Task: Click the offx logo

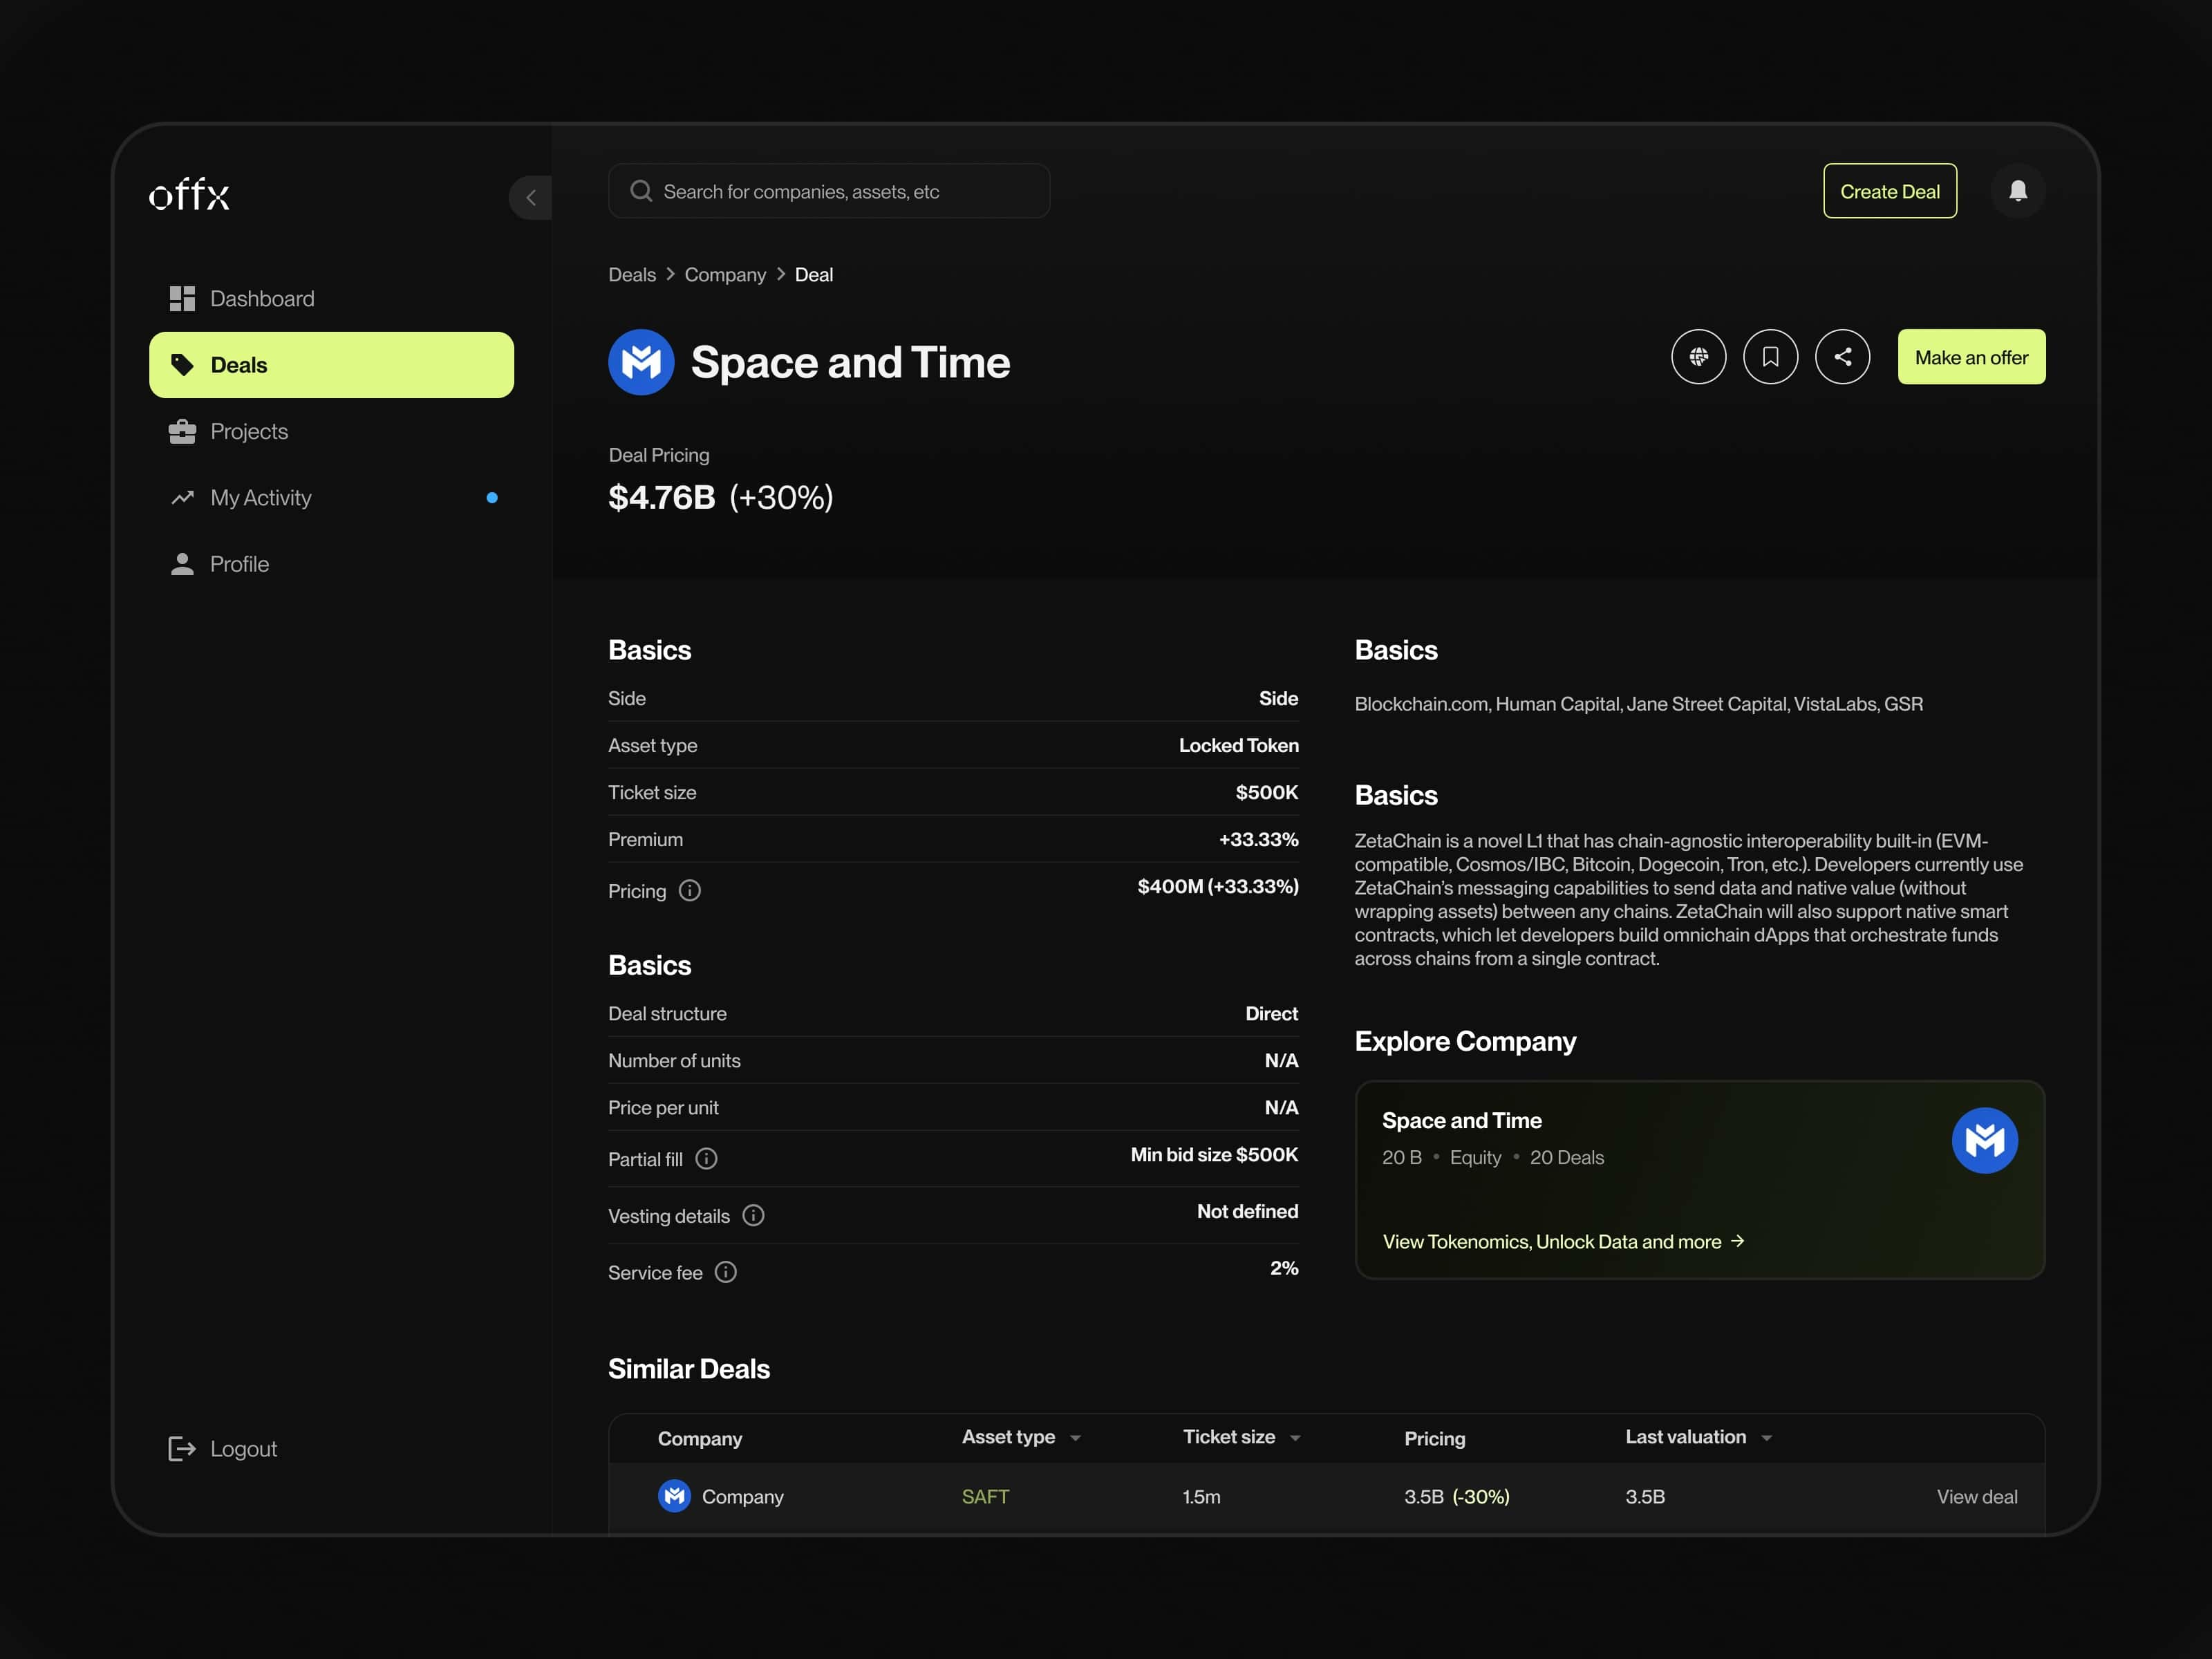Action: click(x=189, y=194)
